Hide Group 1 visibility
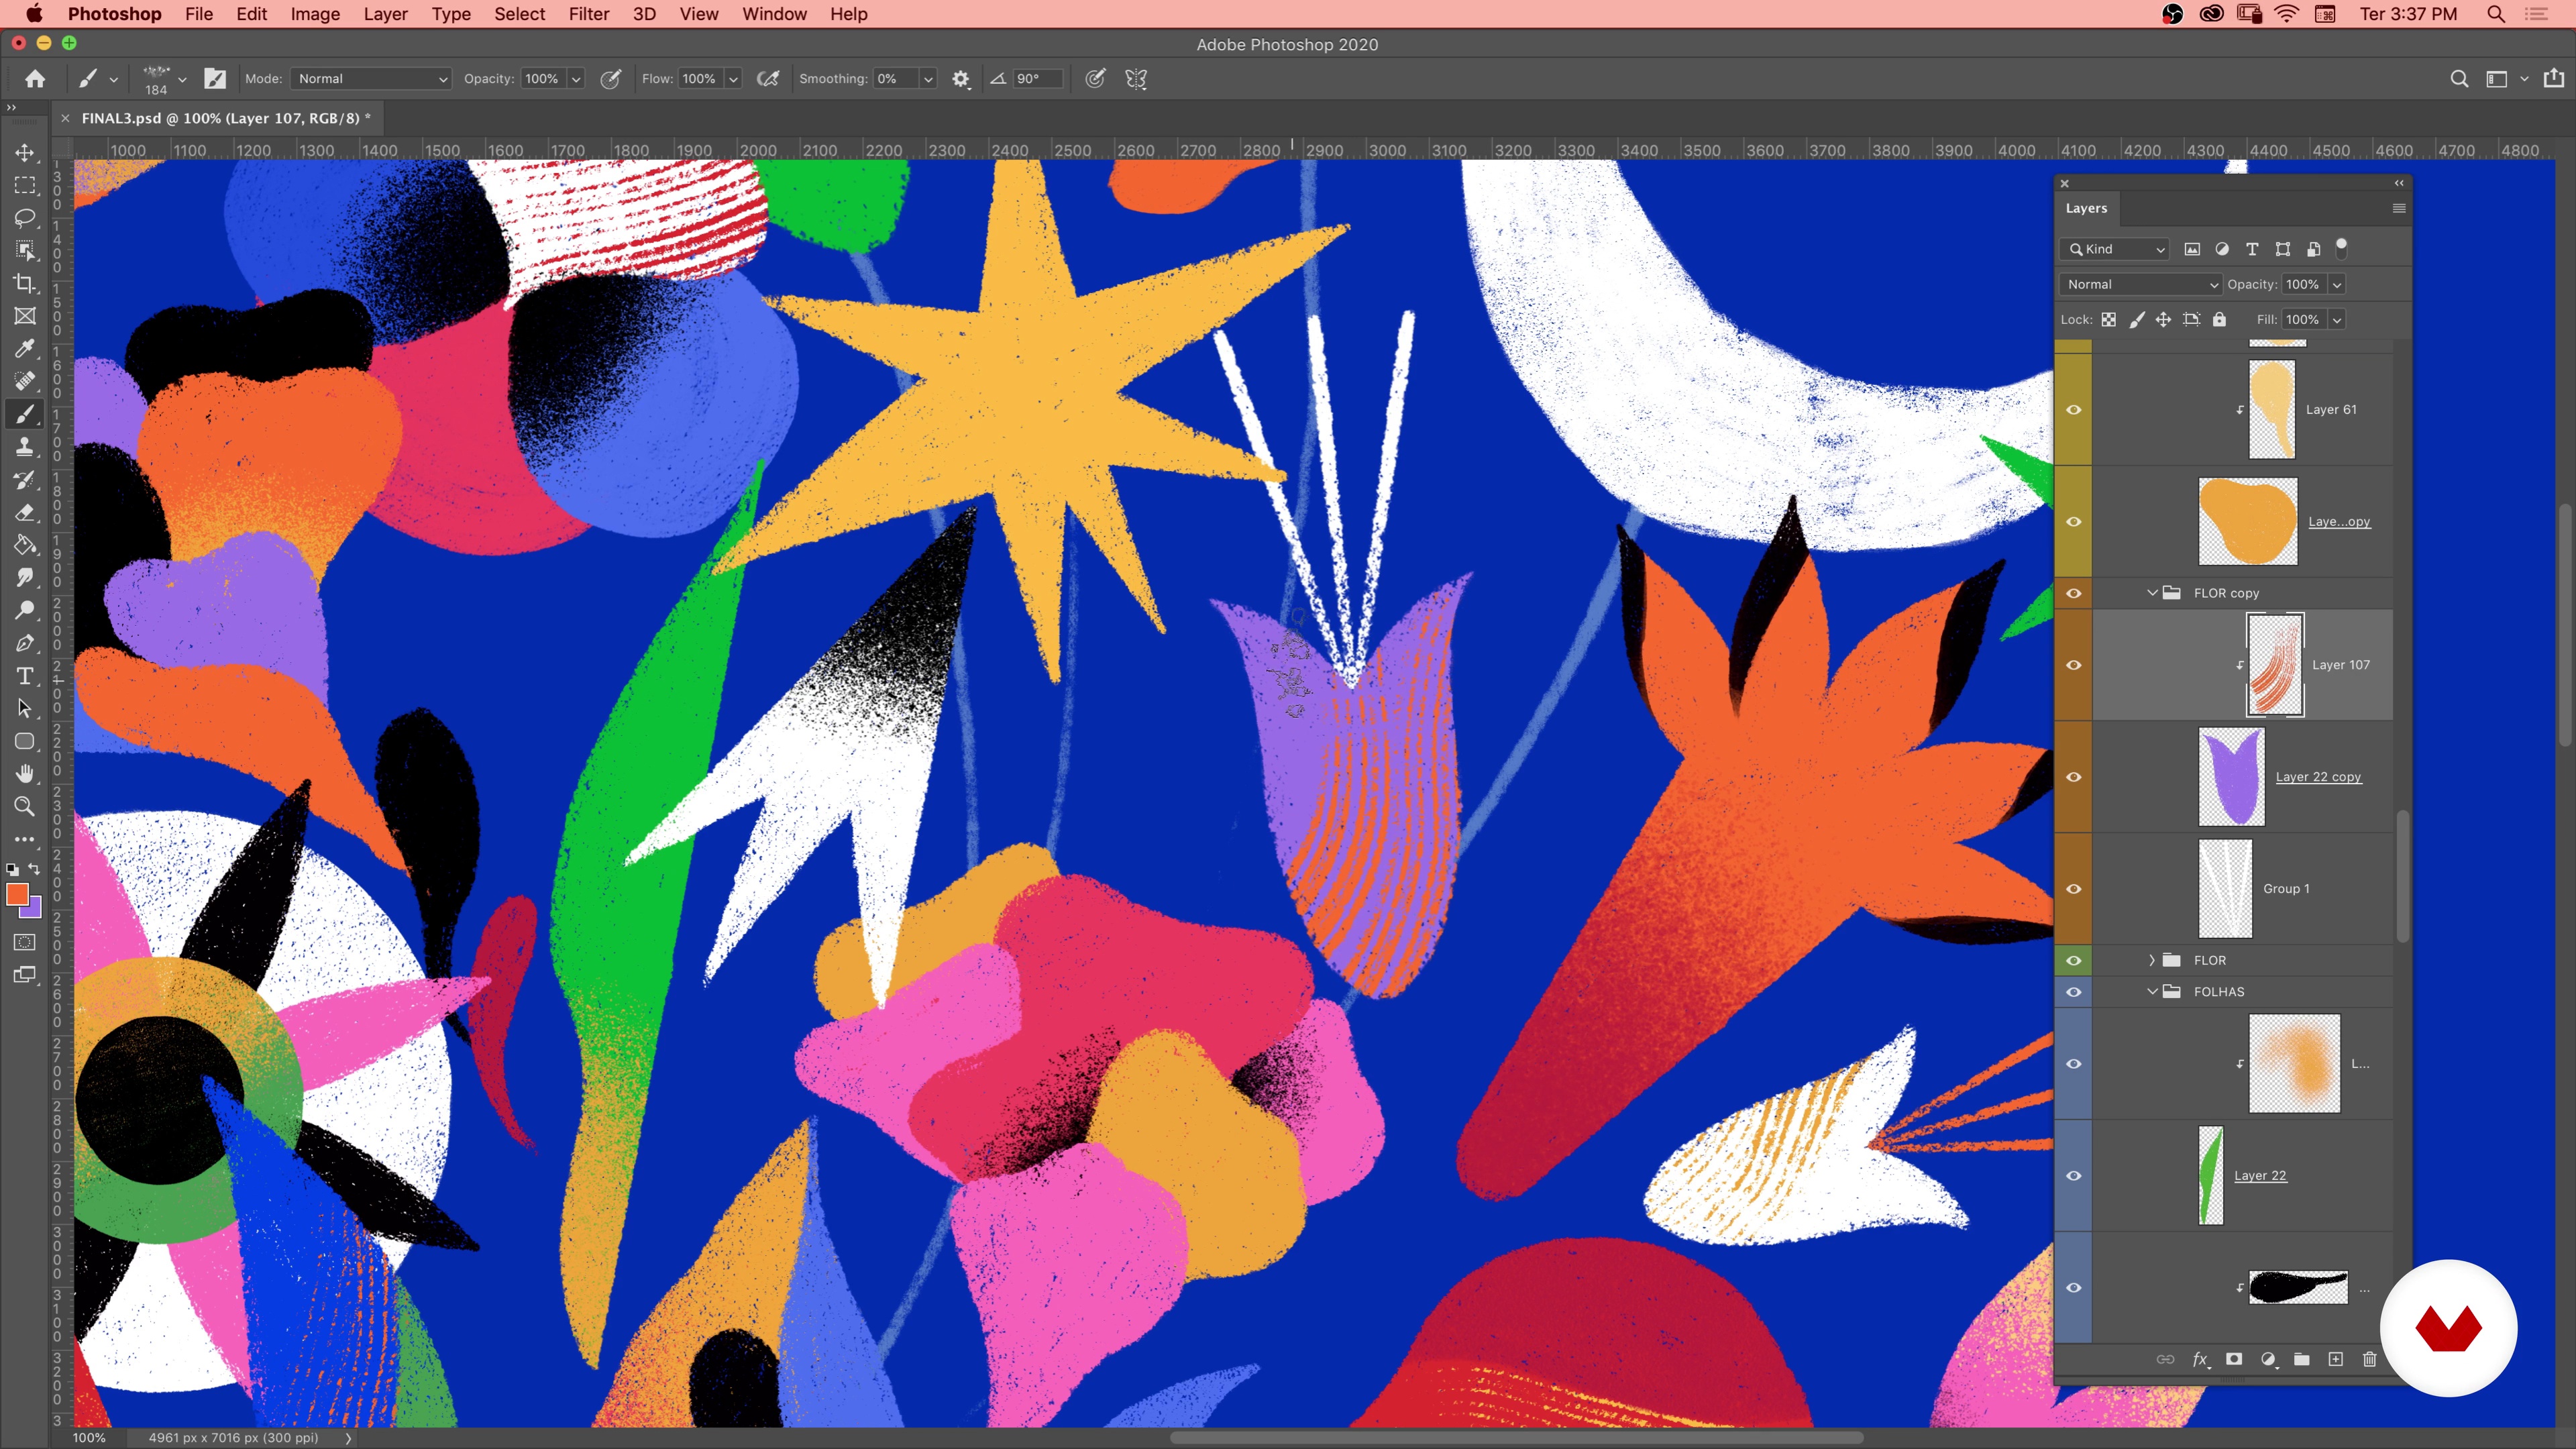Screen dimensions: 2576x1449 click(x=2074, y=889)
